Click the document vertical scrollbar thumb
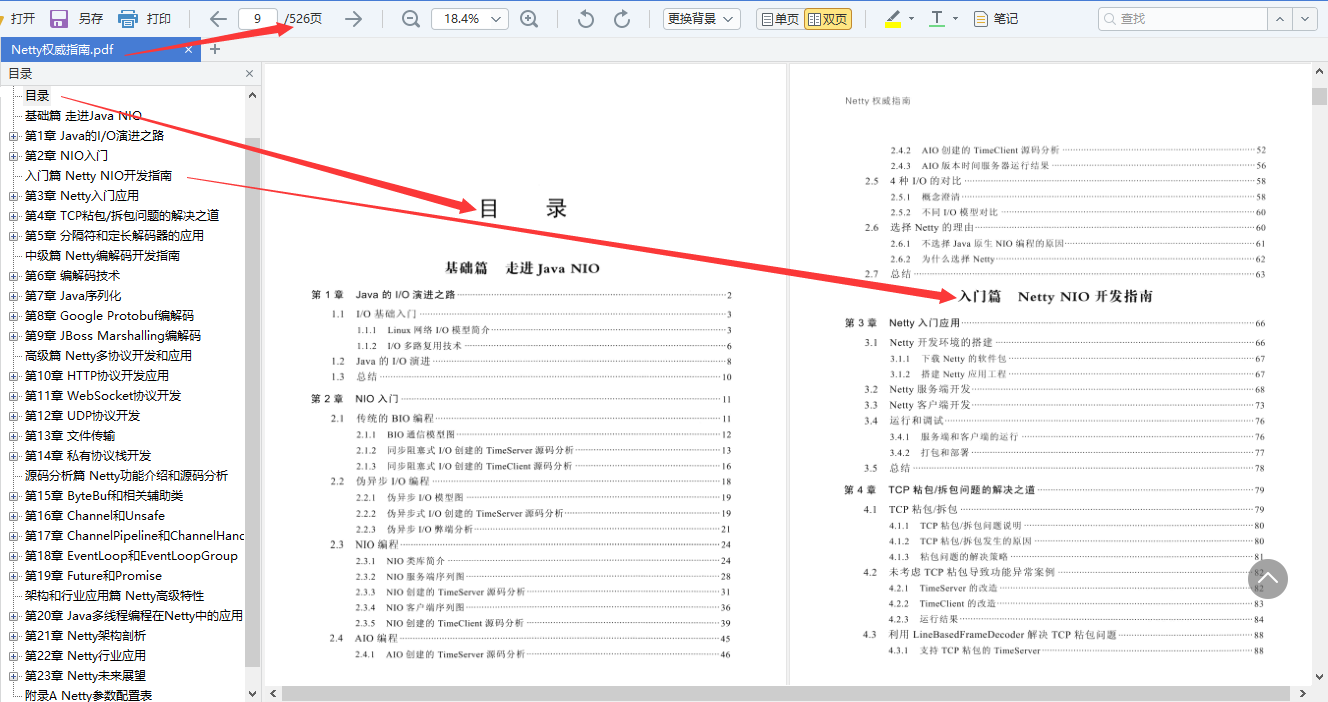1328x702 pixels. click(1319, 96)
